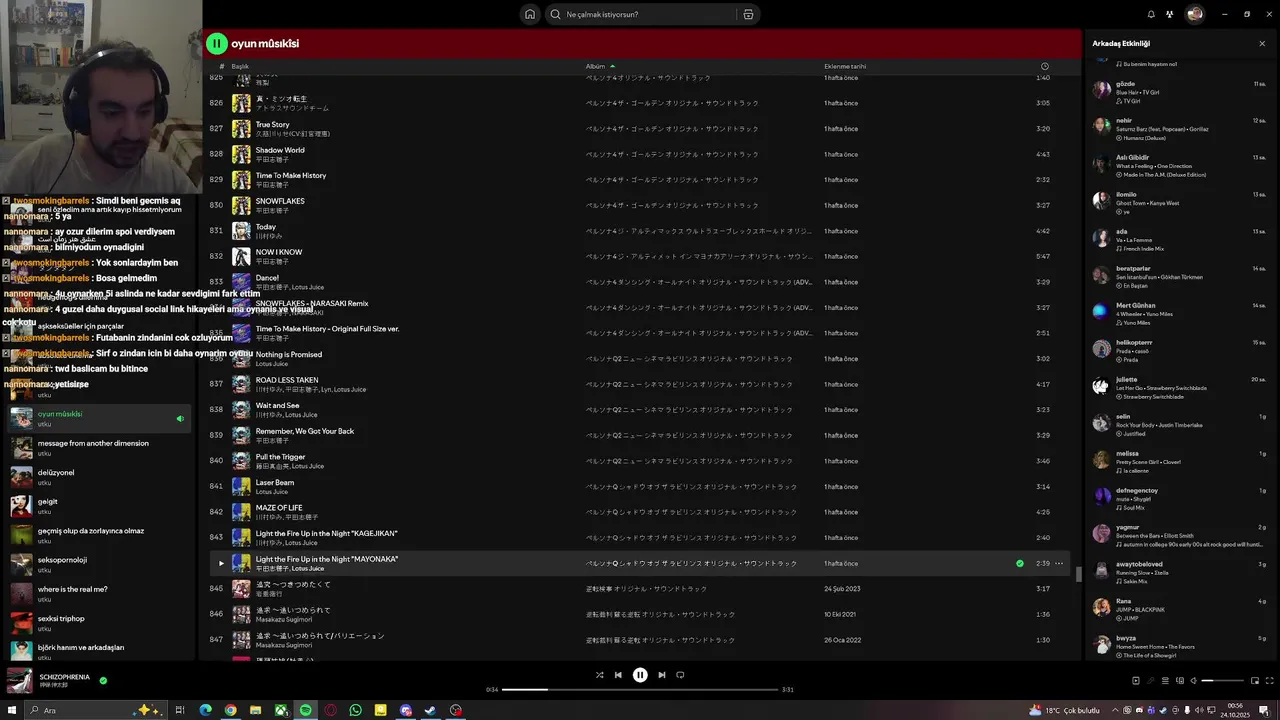Pause playback in the bottom player bar
Viewport: 1280px width, 720px height.
point(640,675)
